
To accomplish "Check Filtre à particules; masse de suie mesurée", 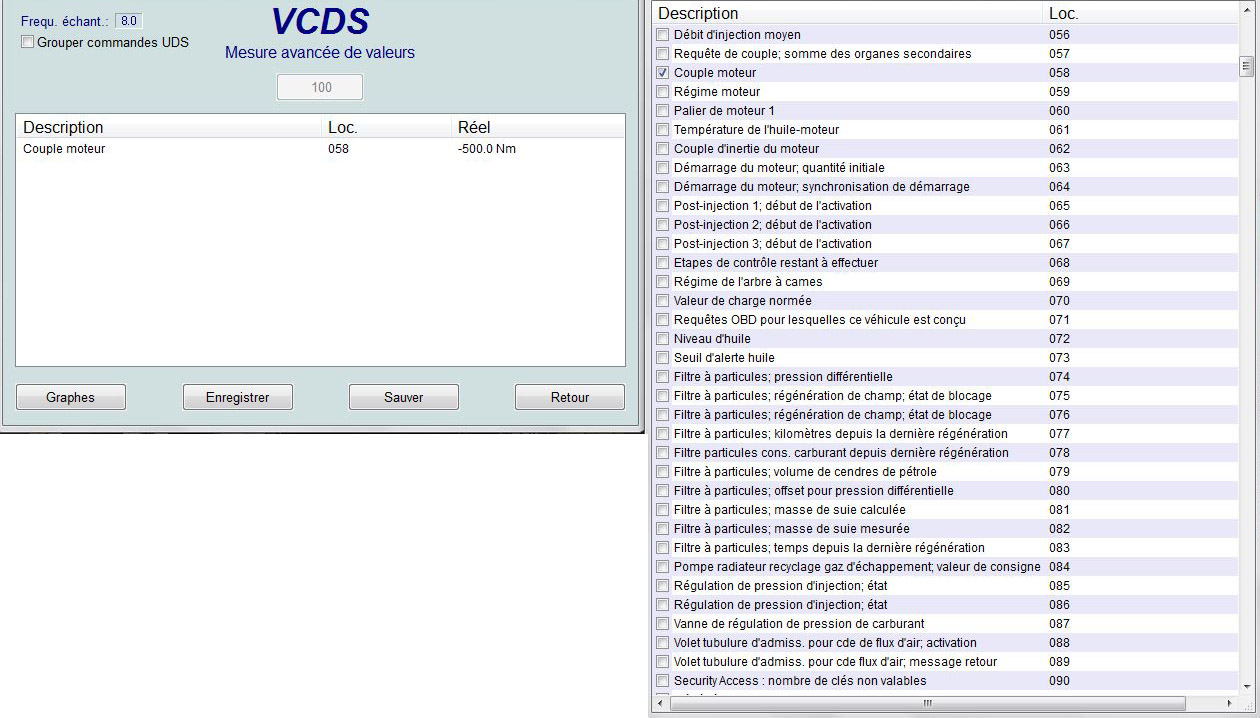I will point(662,529).
